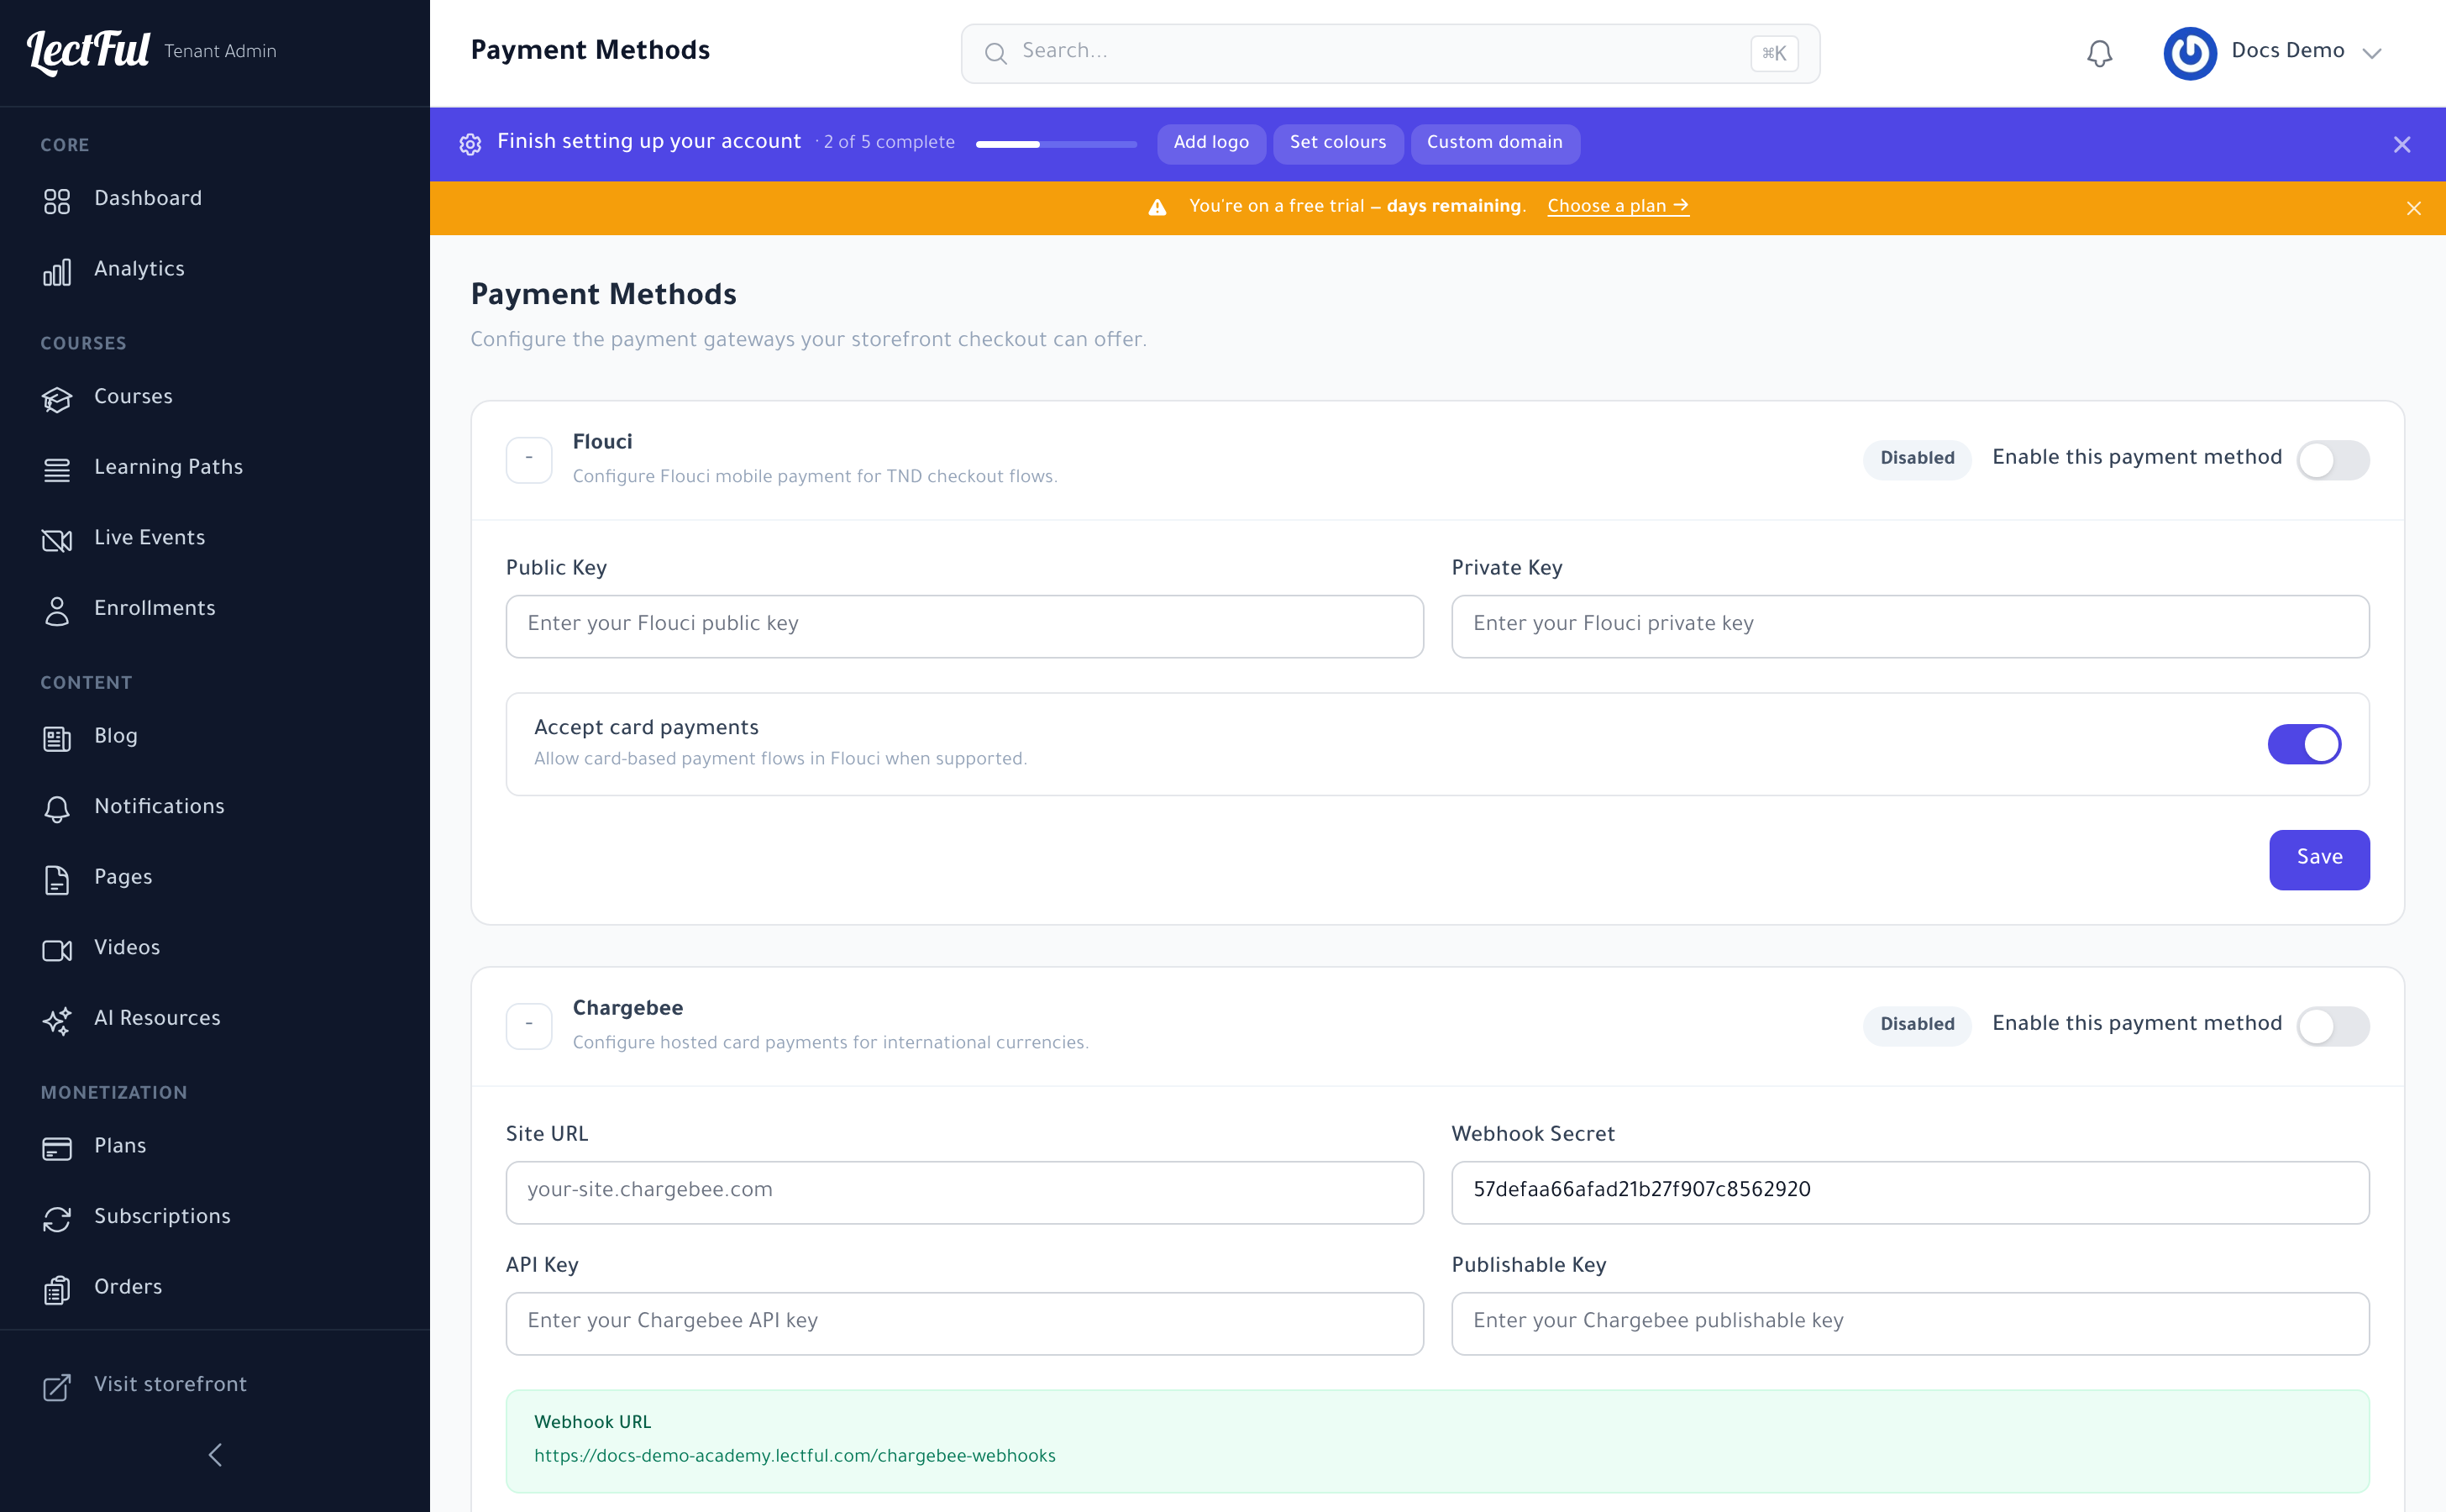2446x1512 pixels.
Task: Click the Flouci Private Key field
Action: [1910, 626]
